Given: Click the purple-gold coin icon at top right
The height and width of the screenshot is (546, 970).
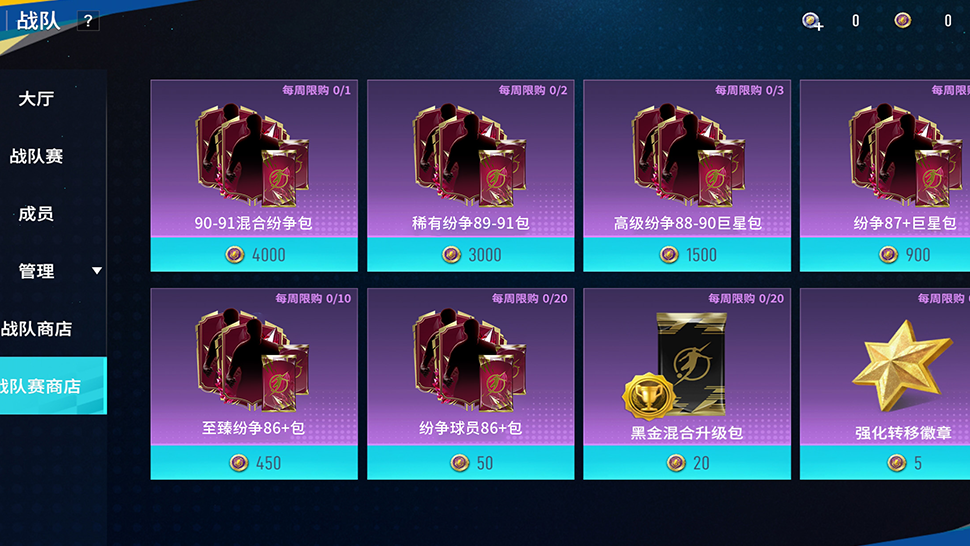Looking at the screenshot, I should click(903, 20).
